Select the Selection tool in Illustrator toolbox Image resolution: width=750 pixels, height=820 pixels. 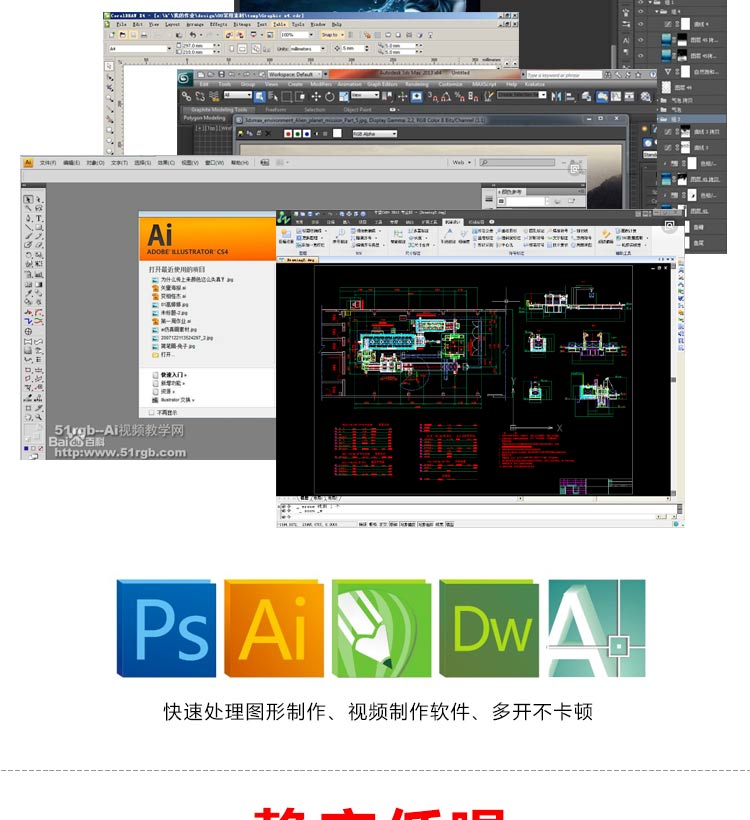(28, 199)
